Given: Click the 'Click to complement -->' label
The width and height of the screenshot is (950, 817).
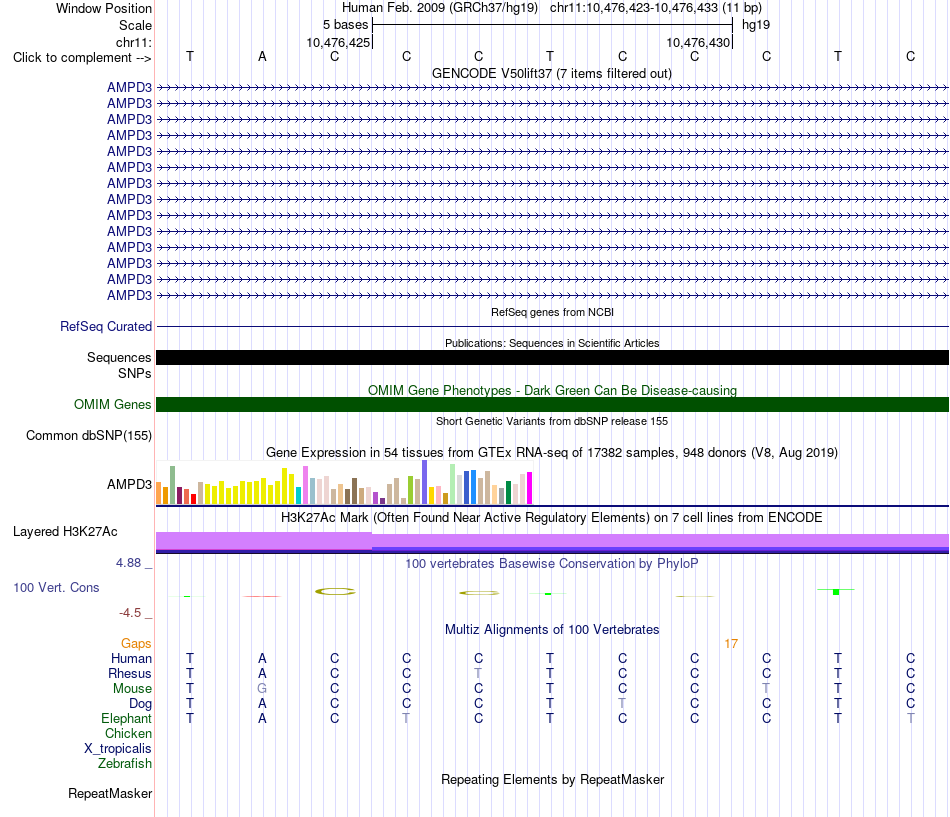Looking at the screenshot, I should [82, 58].
